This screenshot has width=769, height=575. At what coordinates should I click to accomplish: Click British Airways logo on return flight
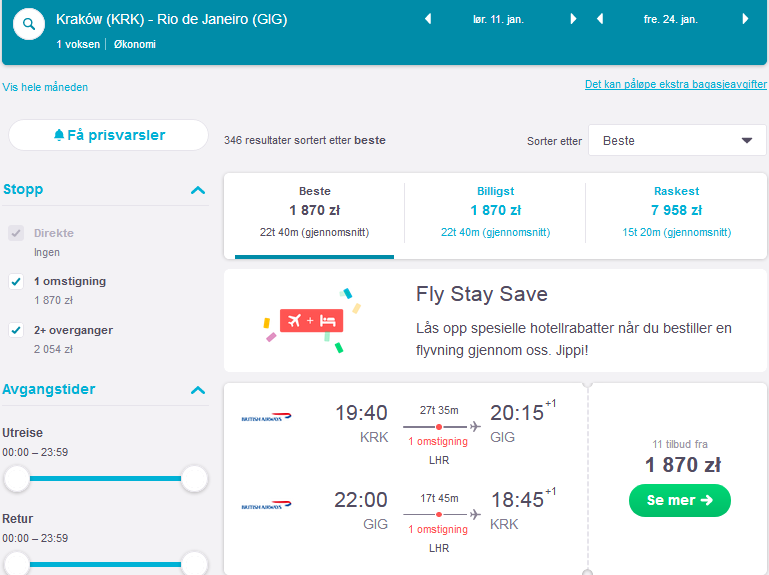click(x=266, y=505)
